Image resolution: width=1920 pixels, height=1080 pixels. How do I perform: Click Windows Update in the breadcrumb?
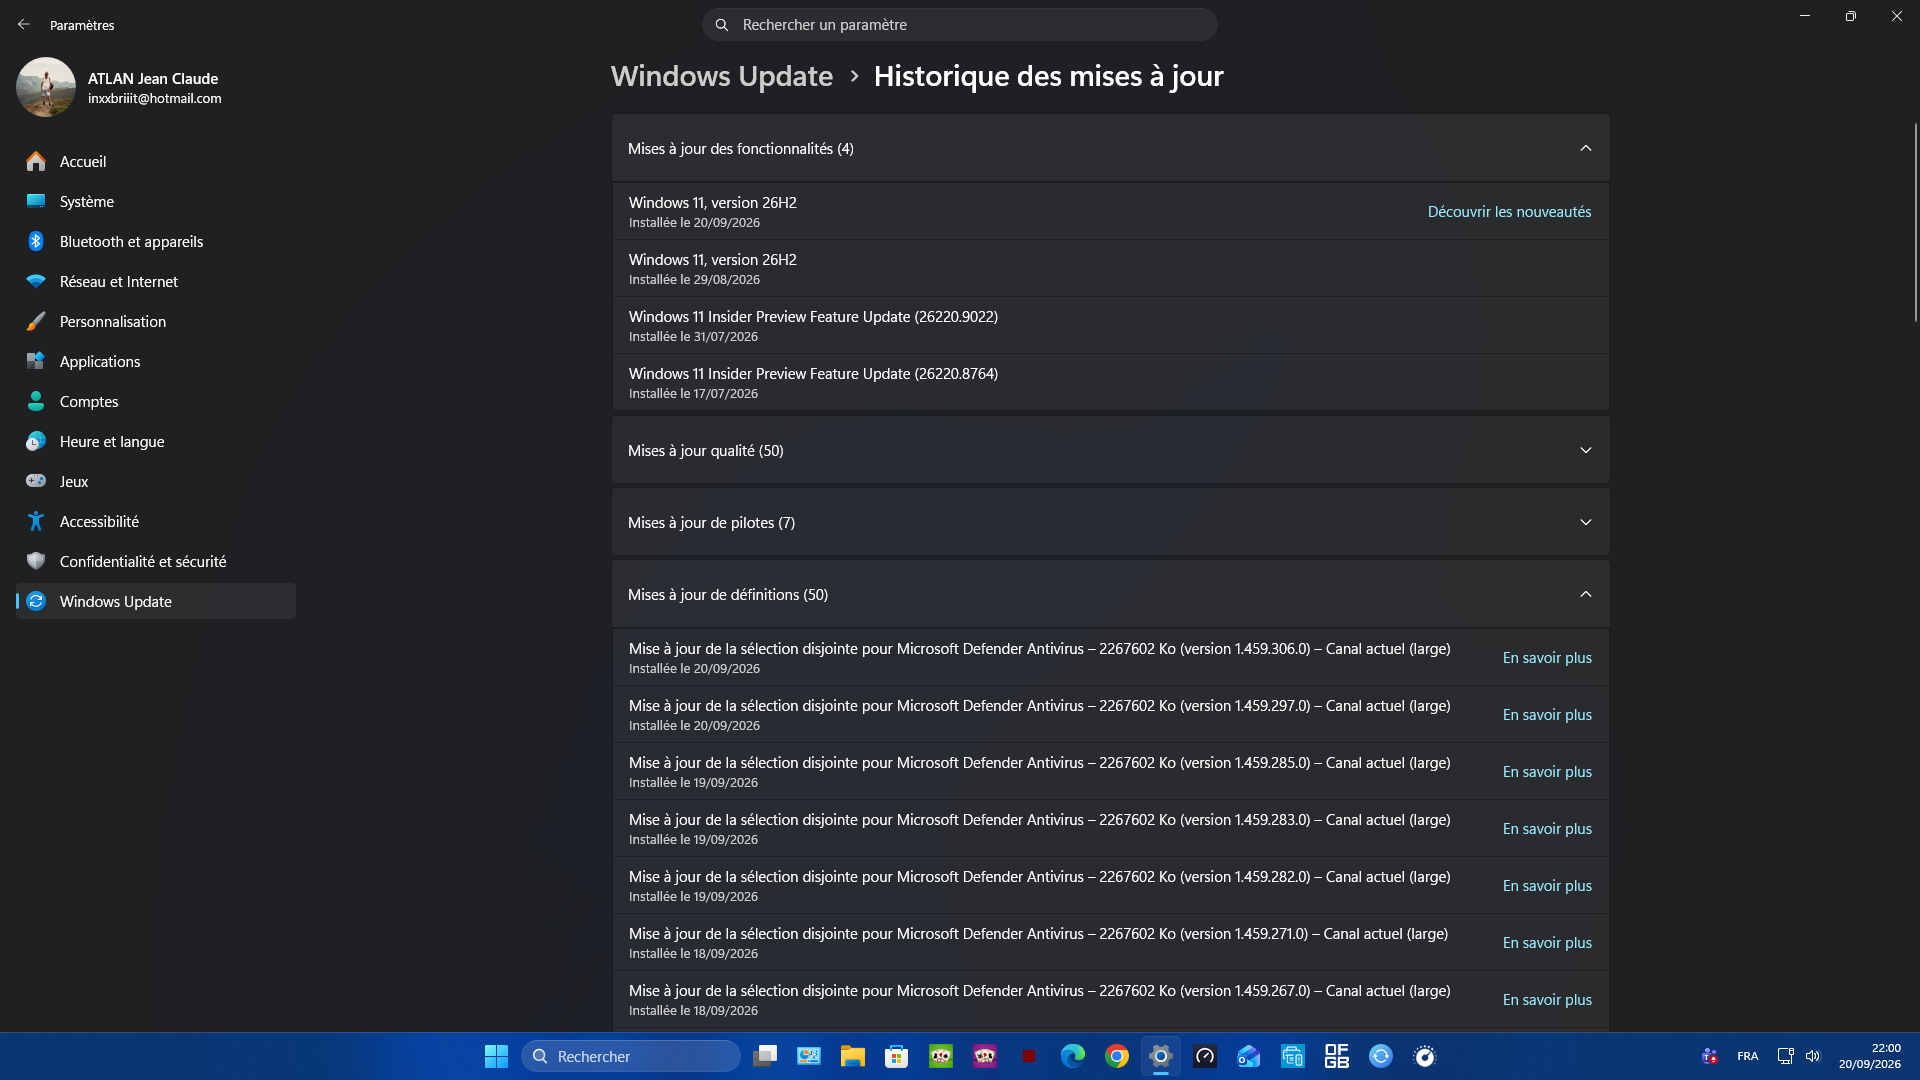[x=721, y=76]
